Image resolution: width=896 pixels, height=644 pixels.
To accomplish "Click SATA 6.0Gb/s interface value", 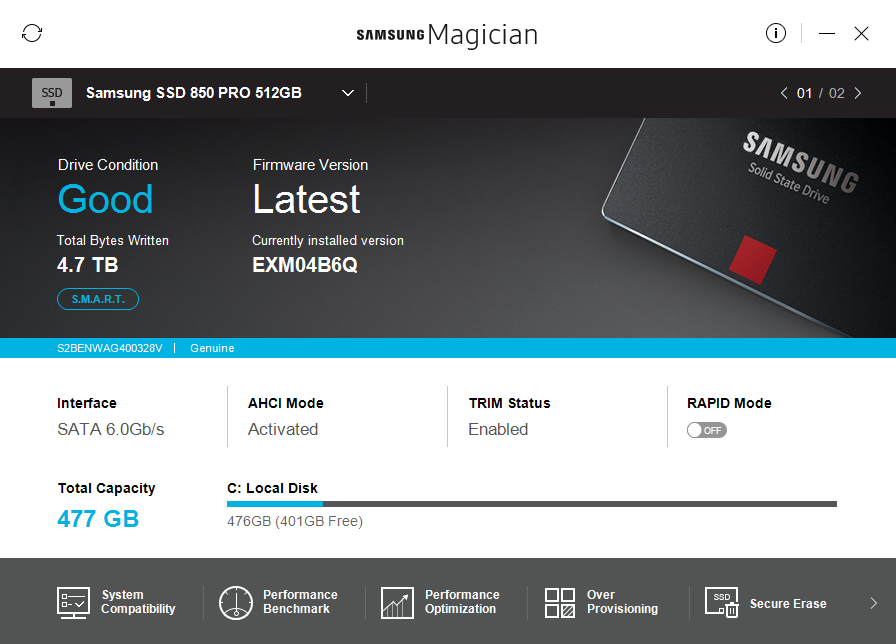I will pos(111,429).
